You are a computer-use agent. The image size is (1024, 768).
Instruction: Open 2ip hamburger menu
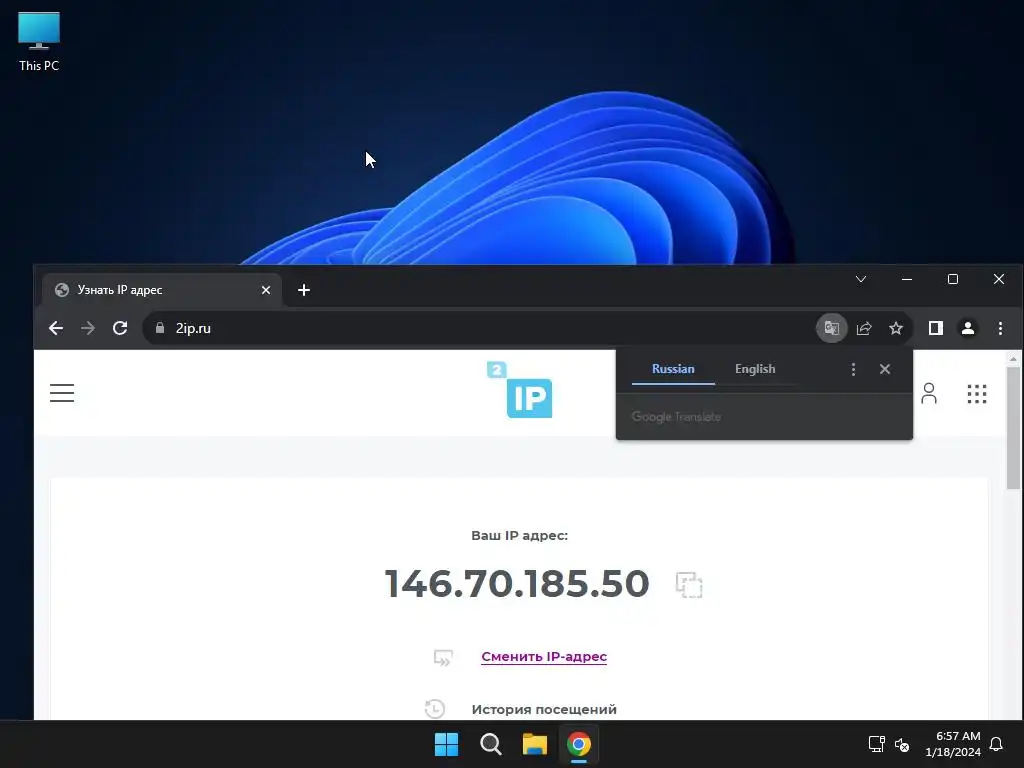pyautogui.click(x=62, y=392)
